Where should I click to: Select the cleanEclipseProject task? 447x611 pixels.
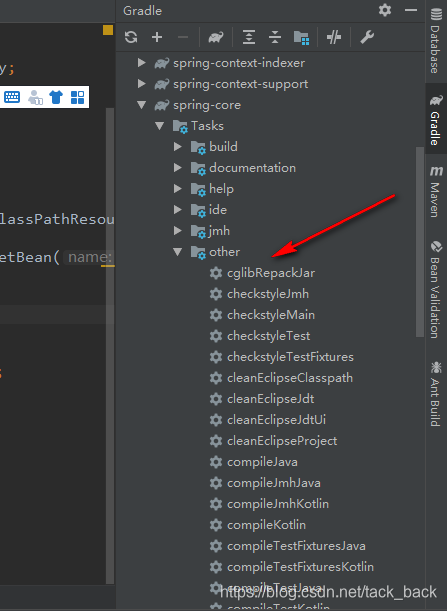(282, 441)
